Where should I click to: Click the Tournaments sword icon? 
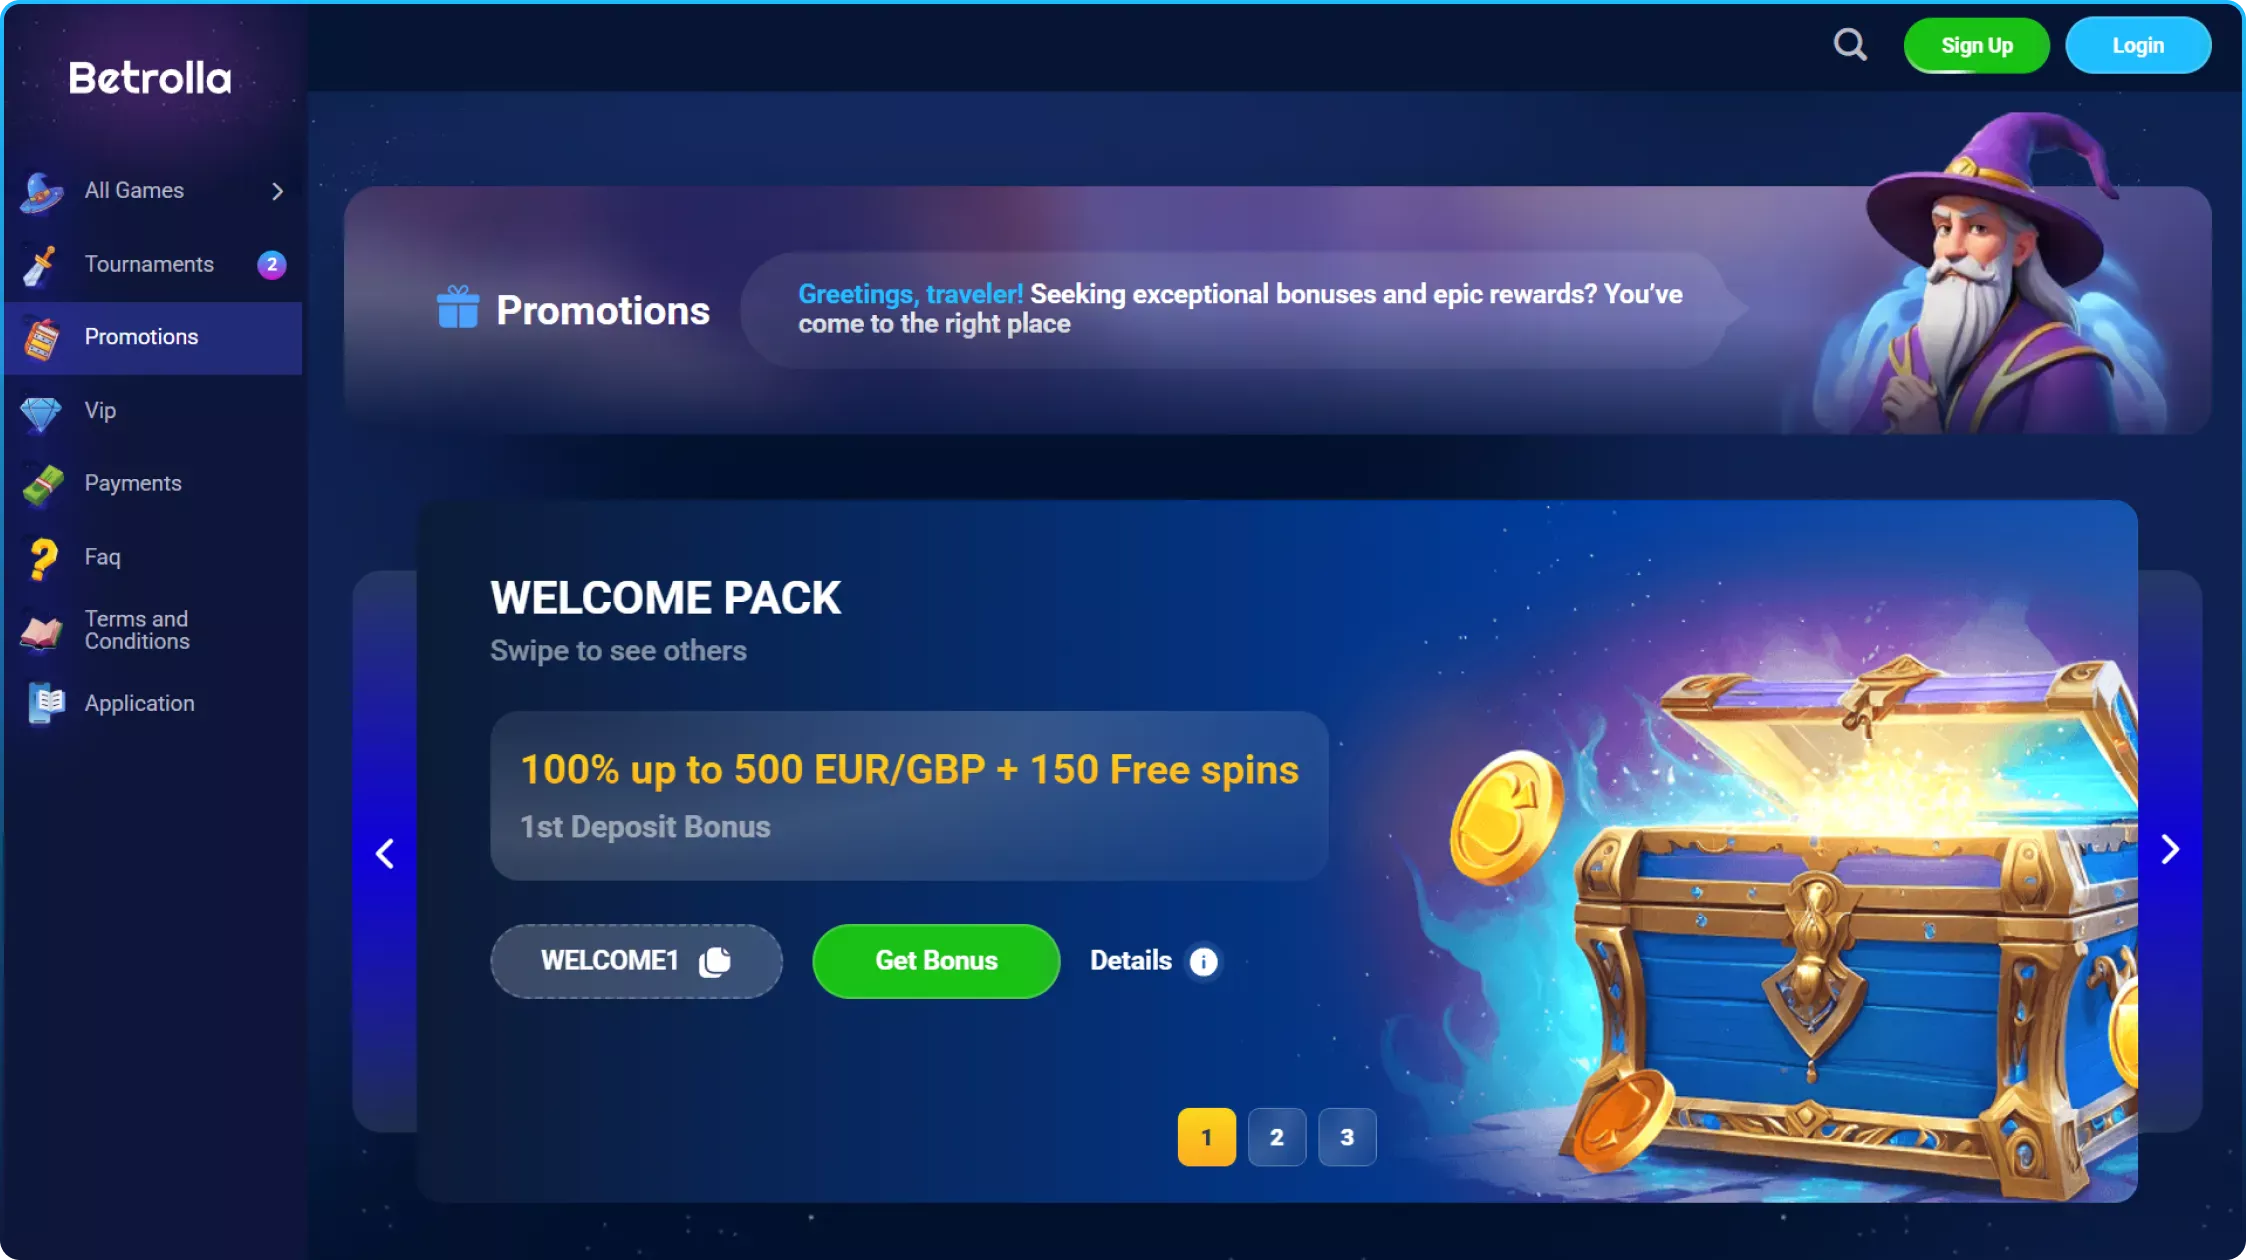[40, 265]
